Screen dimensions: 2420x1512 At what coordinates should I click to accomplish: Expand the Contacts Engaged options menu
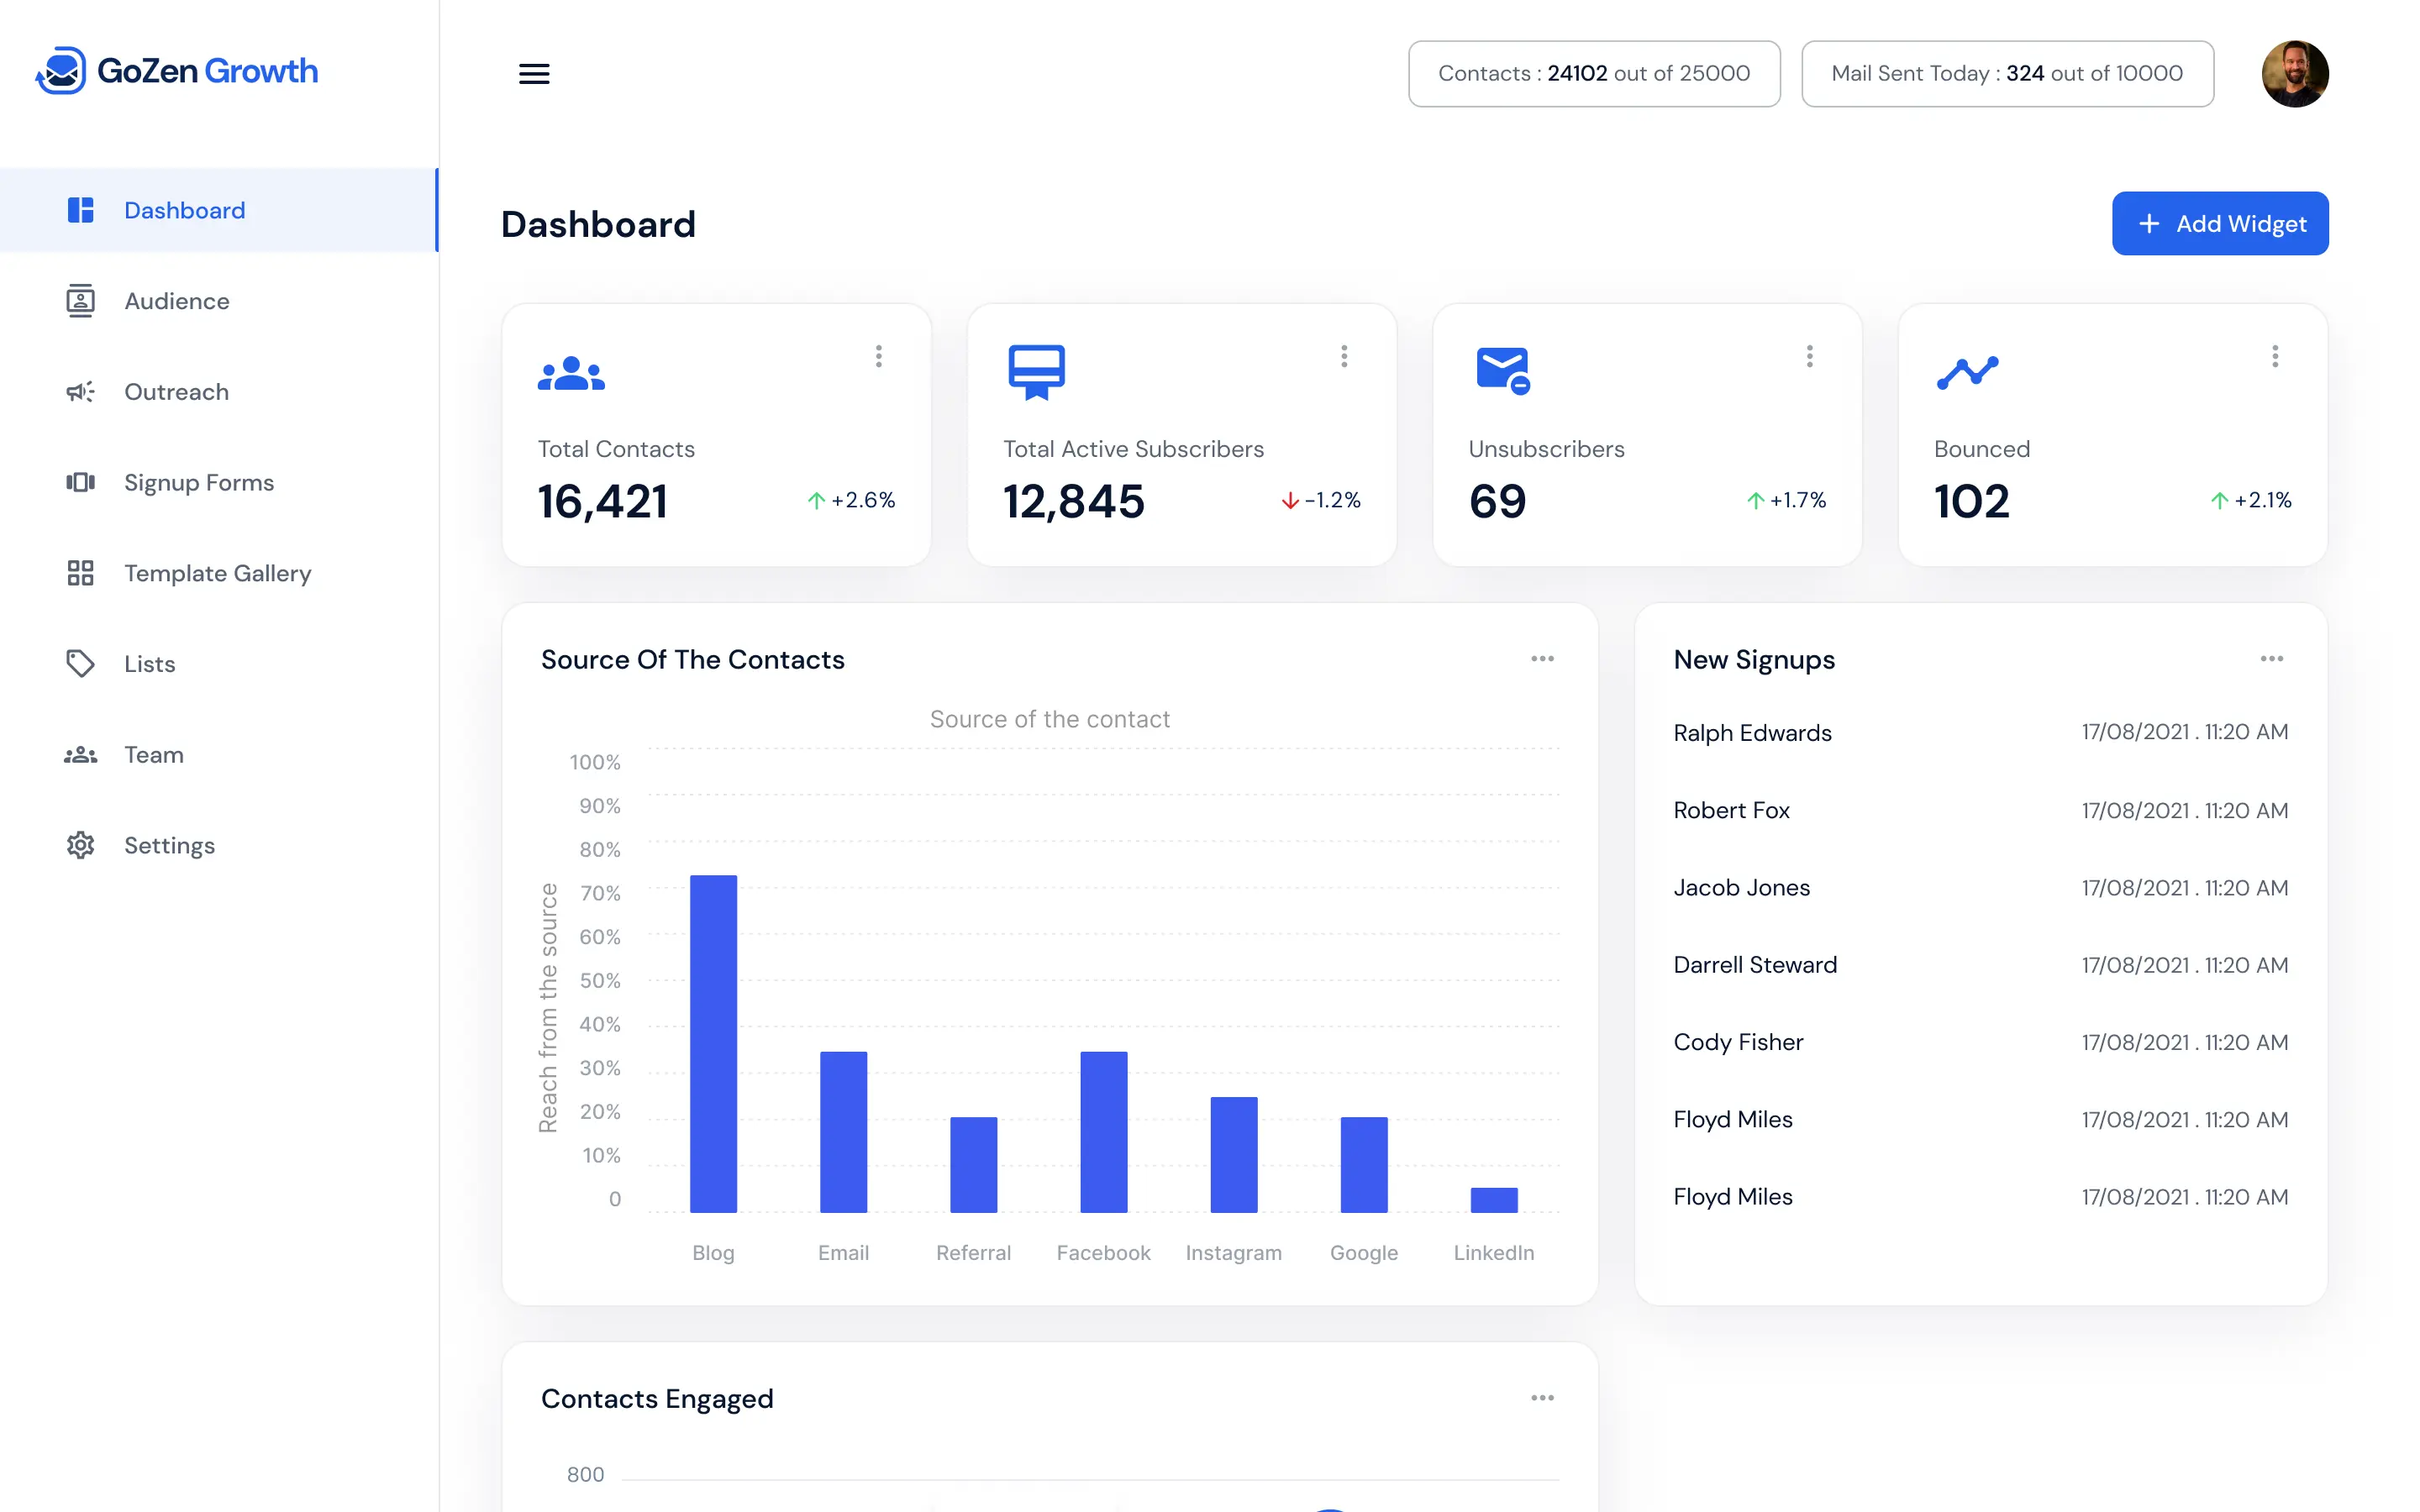coord(1542,1398)
